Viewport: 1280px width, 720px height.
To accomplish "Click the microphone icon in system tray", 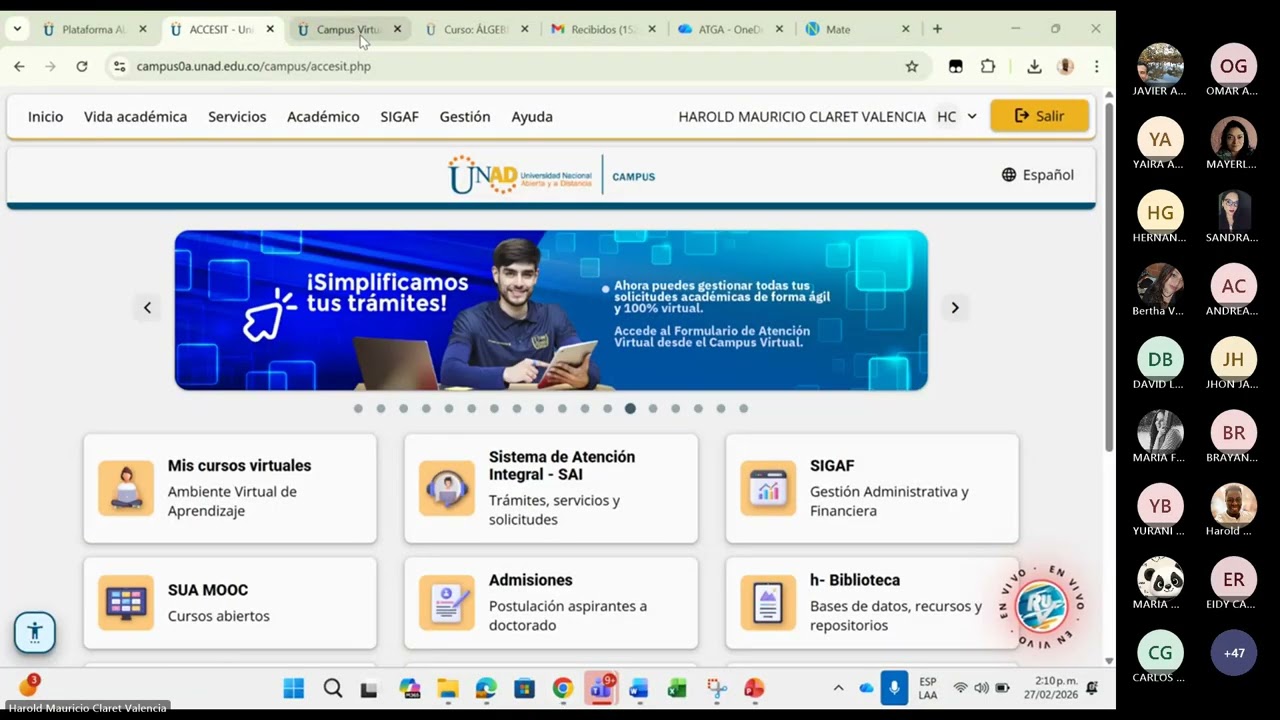I will (894, 688).
